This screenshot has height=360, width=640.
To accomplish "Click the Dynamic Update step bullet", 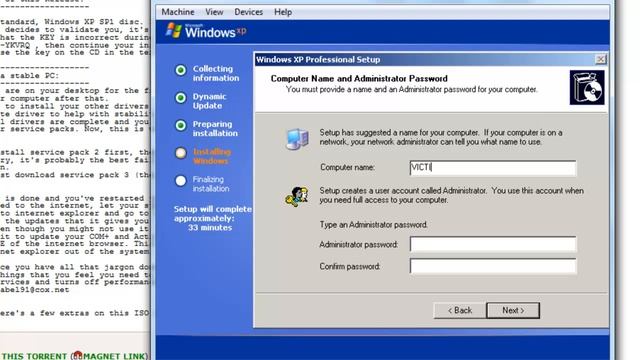I will pos(180,98).
